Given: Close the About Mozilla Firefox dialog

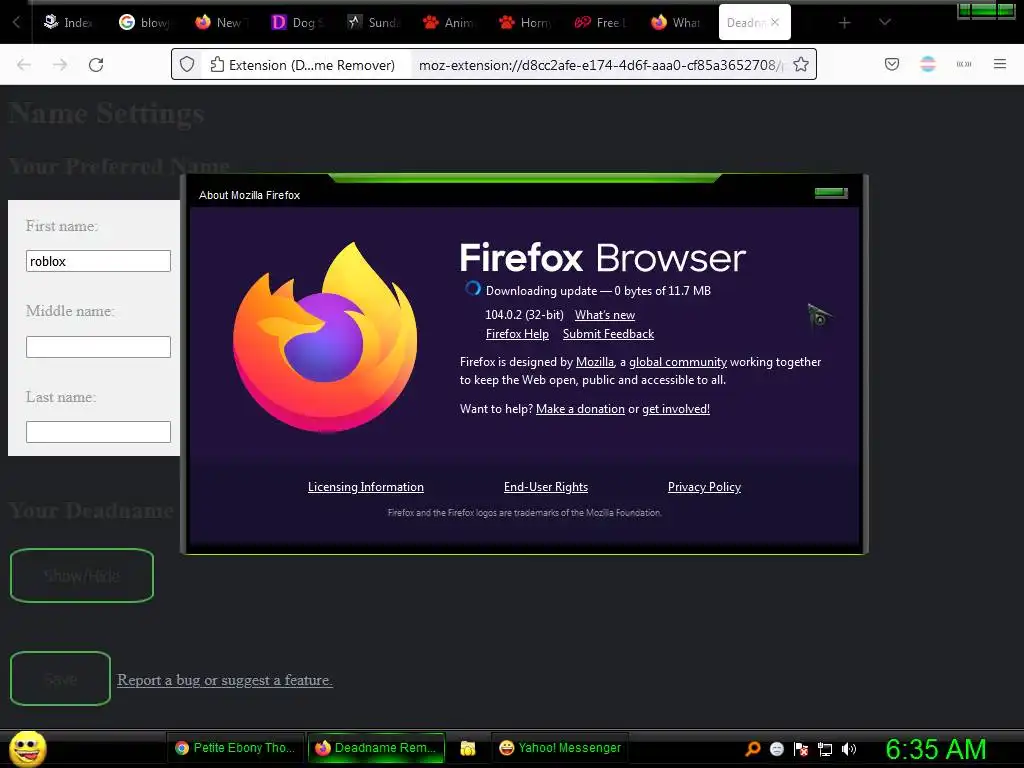Looking at the screenshot, I should (831, 193).
